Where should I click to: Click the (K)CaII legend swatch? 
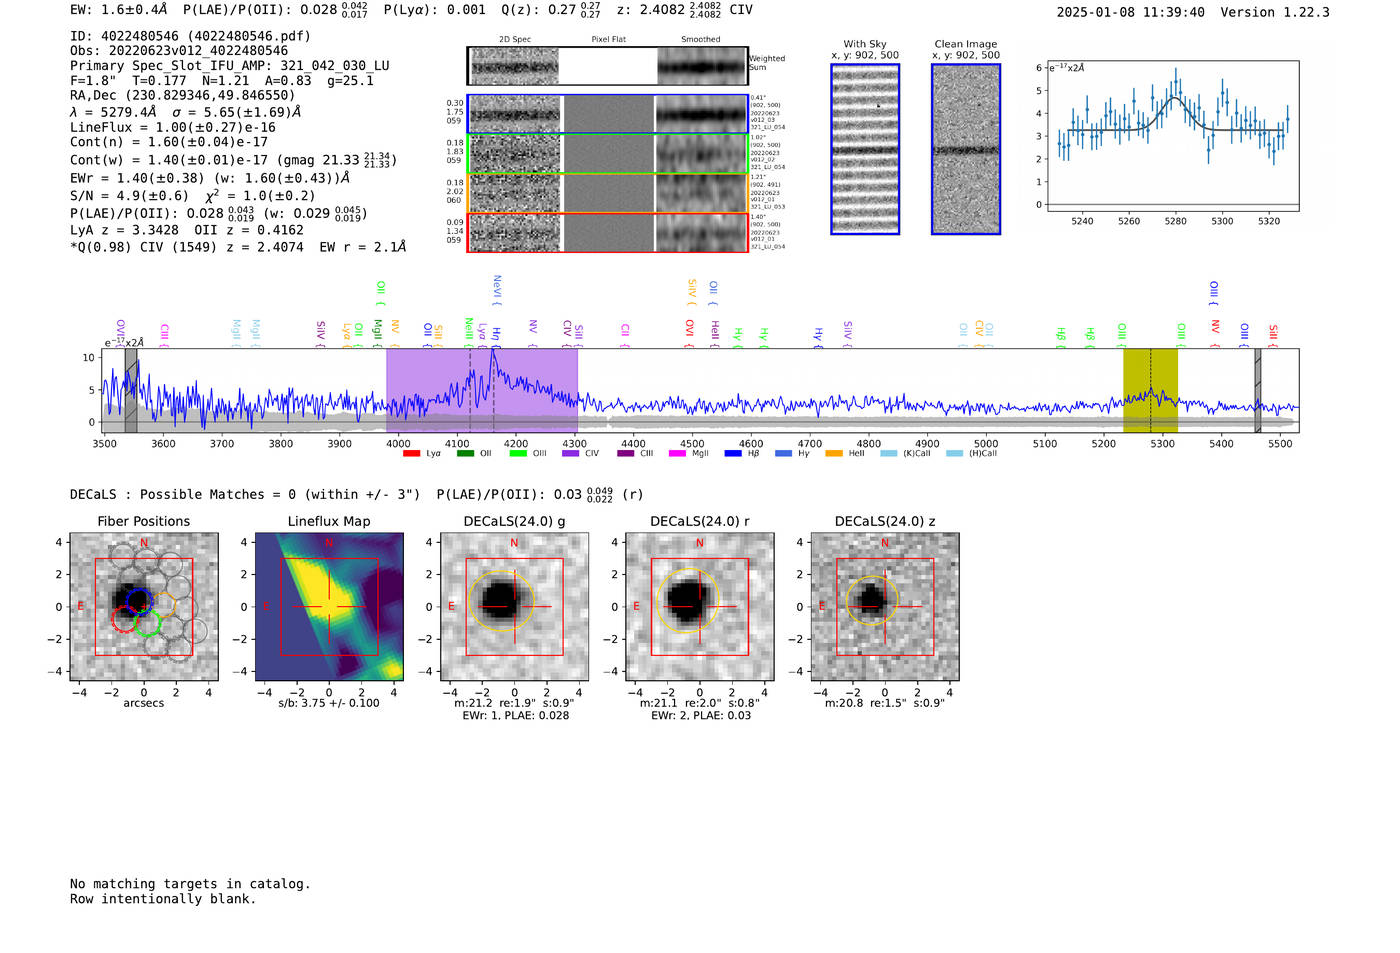[x=888, y=454]
